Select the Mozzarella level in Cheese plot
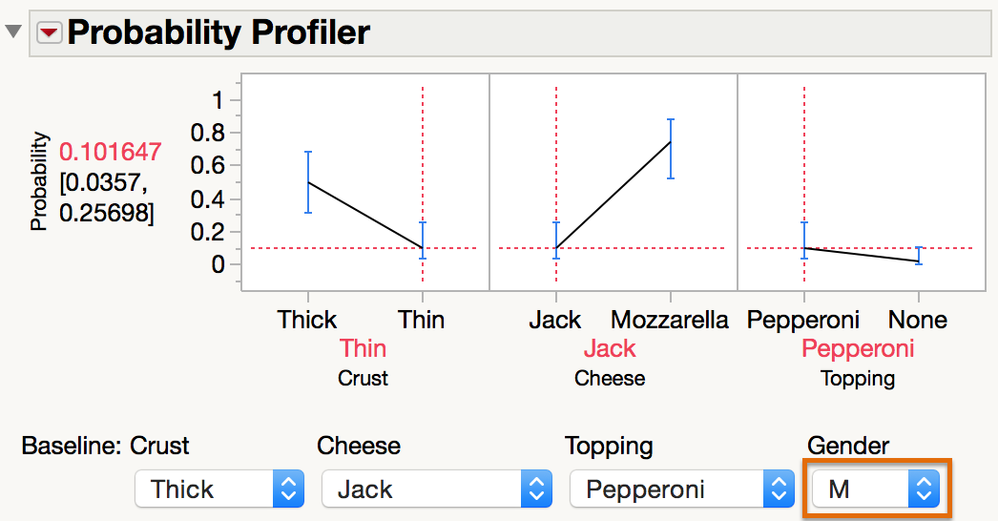The width and height of the screenshot is (998, 521). click(669, 319)
